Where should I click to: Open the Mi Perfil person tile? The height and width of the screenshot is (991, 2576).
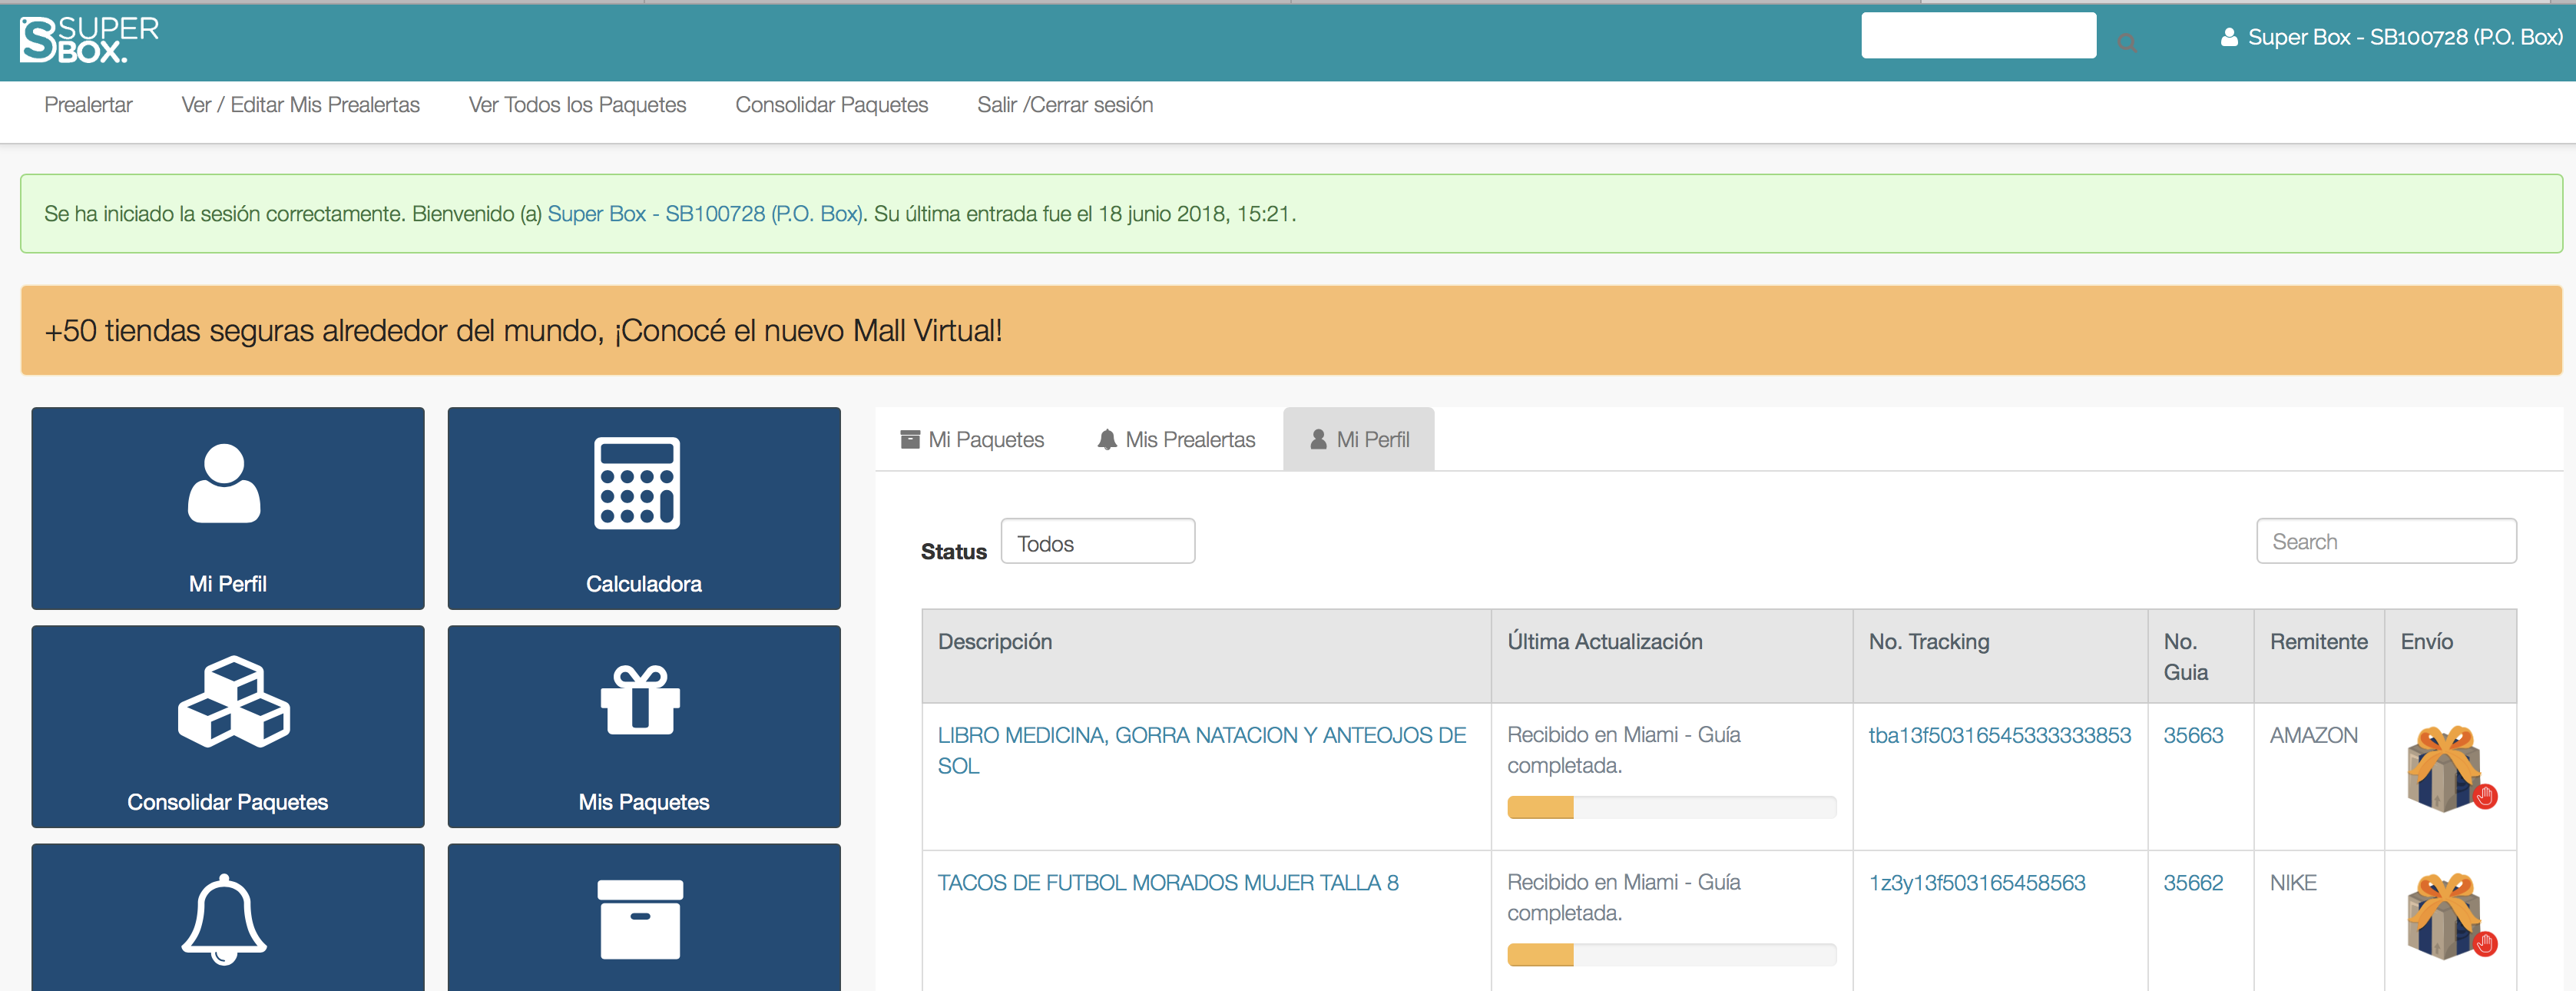[228, 508]
